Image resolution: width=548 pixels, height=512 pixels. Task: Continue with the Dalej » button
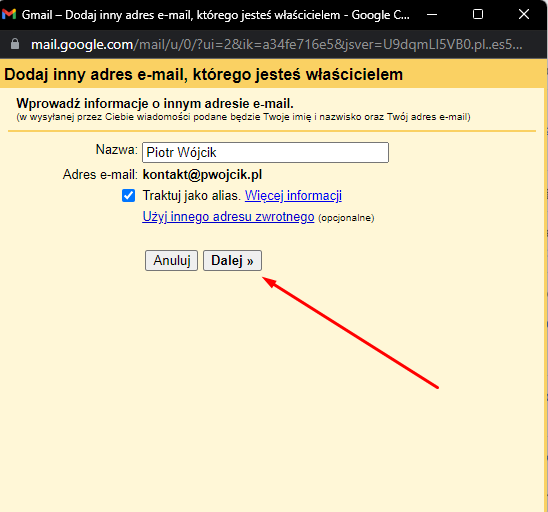point(232,260)
